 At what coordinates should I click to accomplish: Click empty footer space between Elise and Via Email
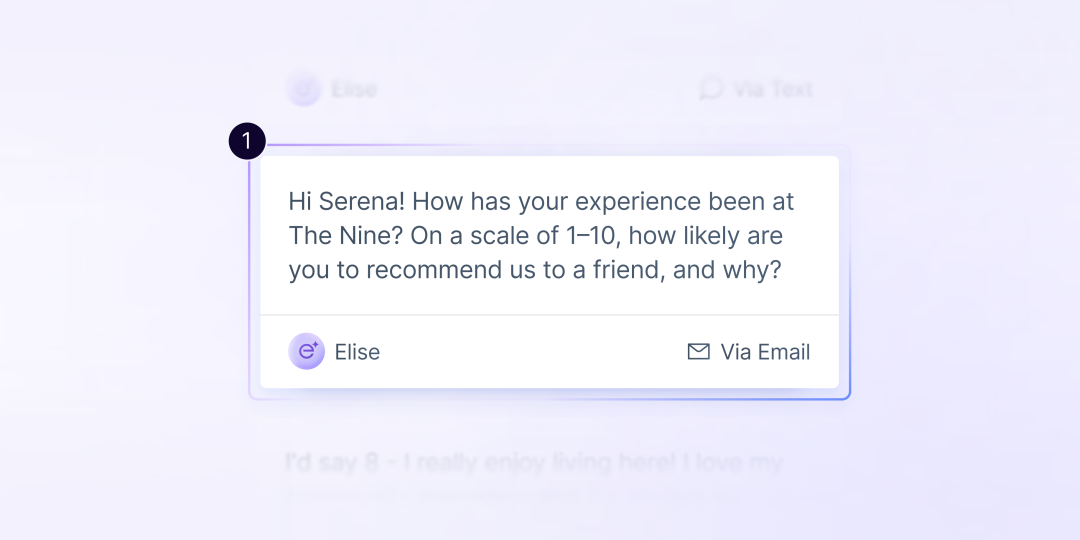[534, 352]
